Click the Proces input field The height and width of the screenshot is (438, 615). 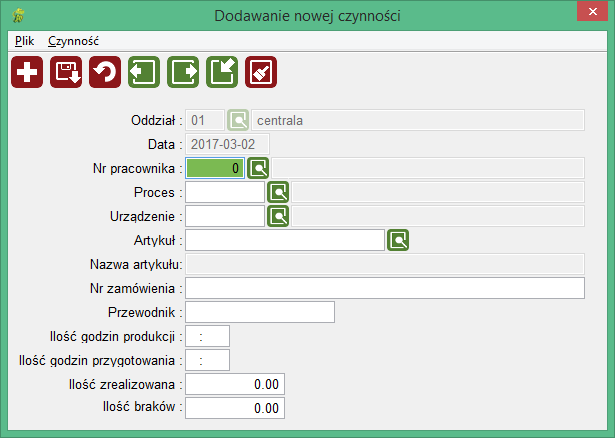[225, 192]
